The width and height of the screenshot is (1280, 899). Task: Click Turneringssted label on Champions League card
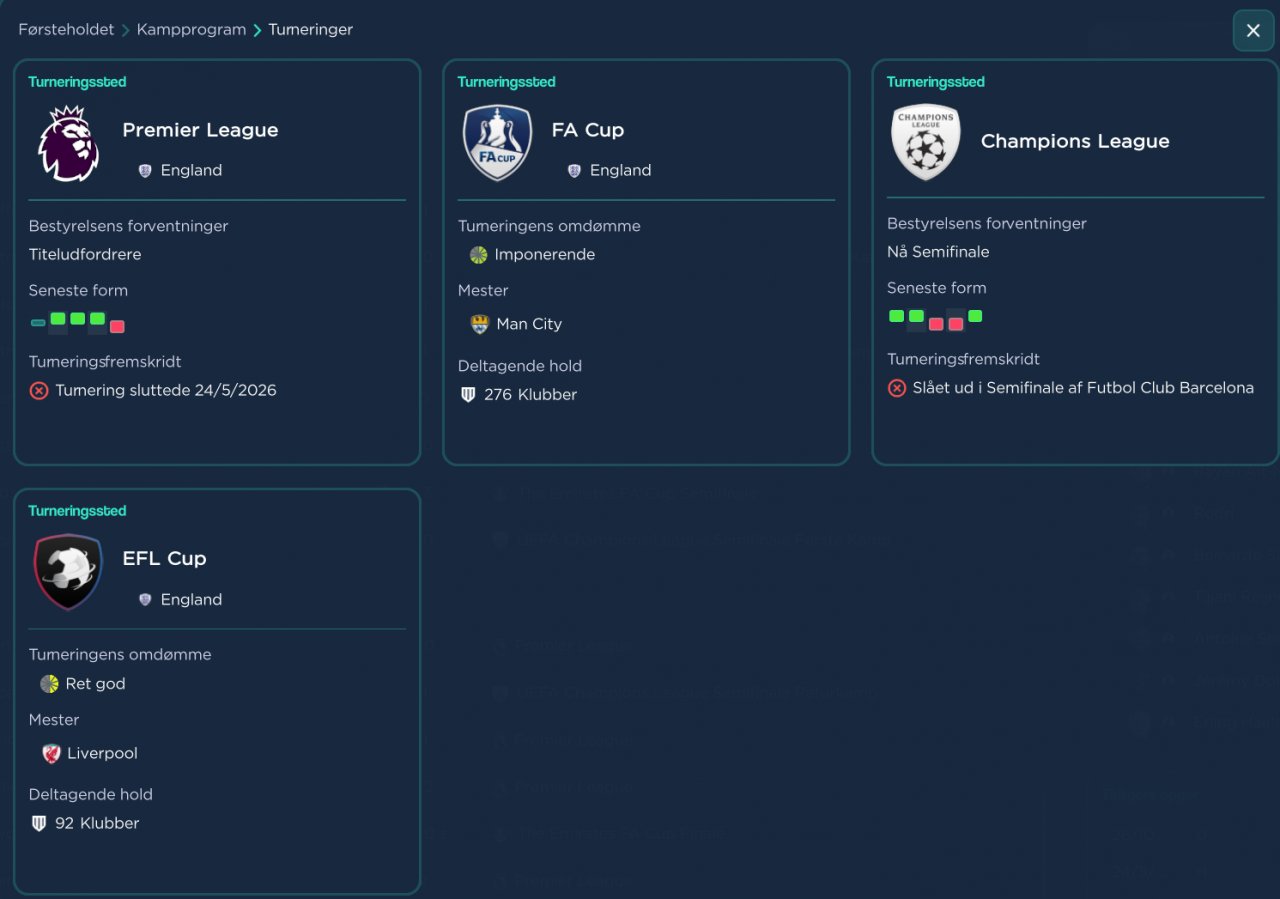click(x=936, y=82)
